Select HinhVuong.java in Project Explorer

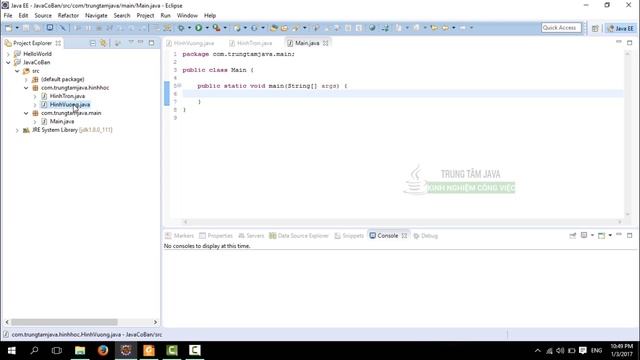(x=69, y=104)
